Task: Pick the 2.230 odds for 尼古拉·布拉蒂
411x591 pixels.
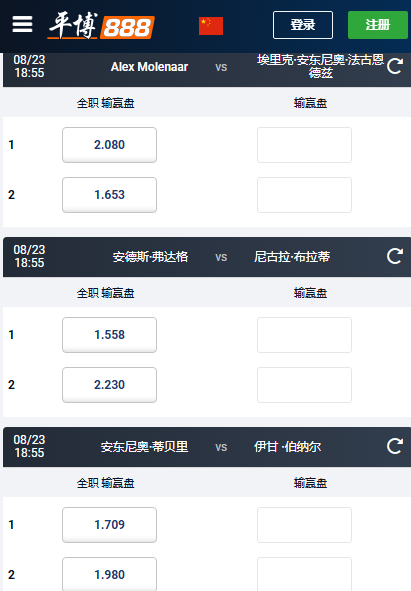Action: click(109, 385)
